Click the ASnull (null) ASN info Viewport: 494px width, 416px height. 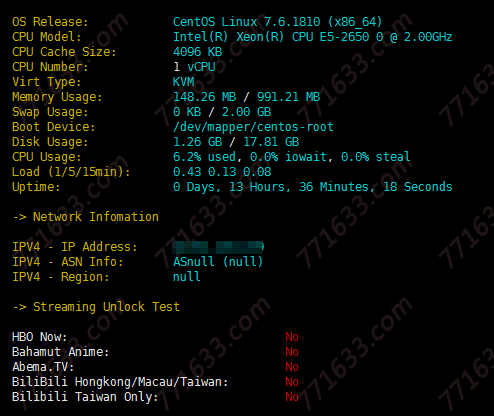pyautogui.click(x=218, y=262)
